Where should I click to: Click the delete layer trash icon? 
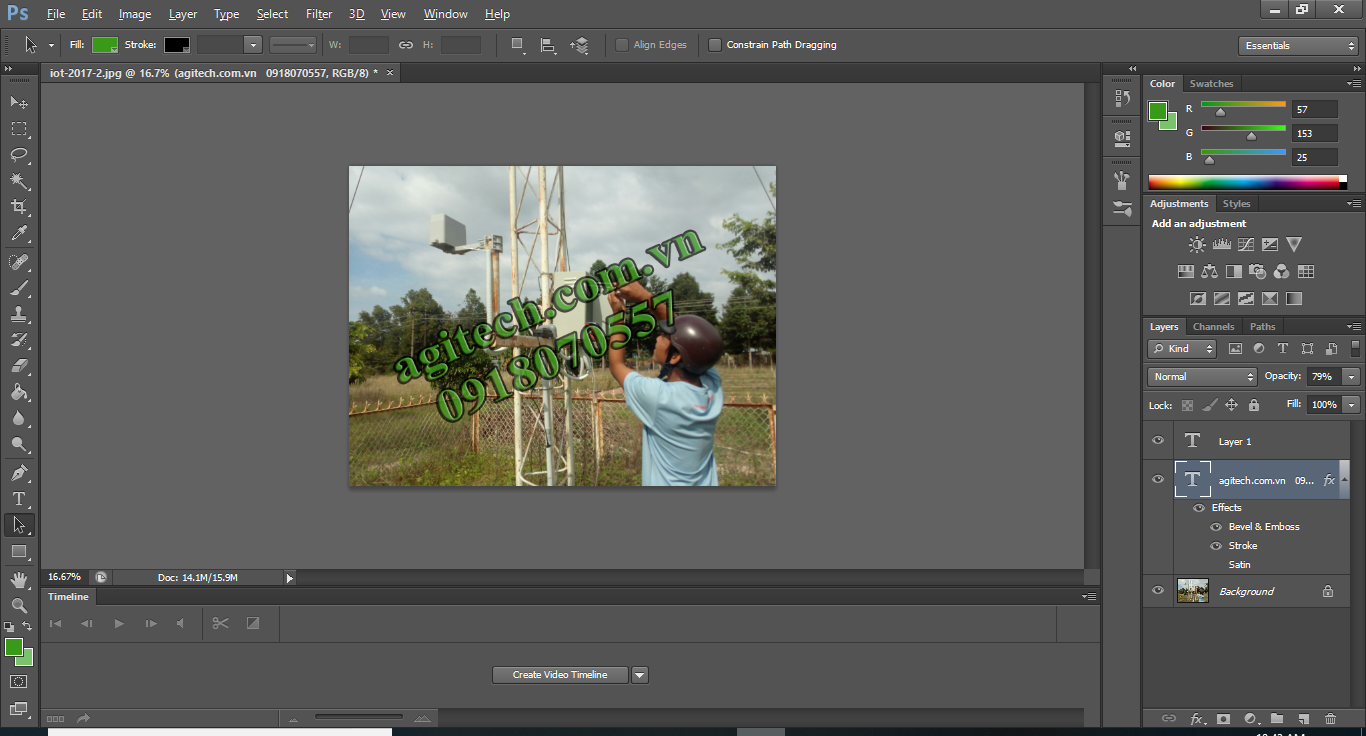point(1330,718)
